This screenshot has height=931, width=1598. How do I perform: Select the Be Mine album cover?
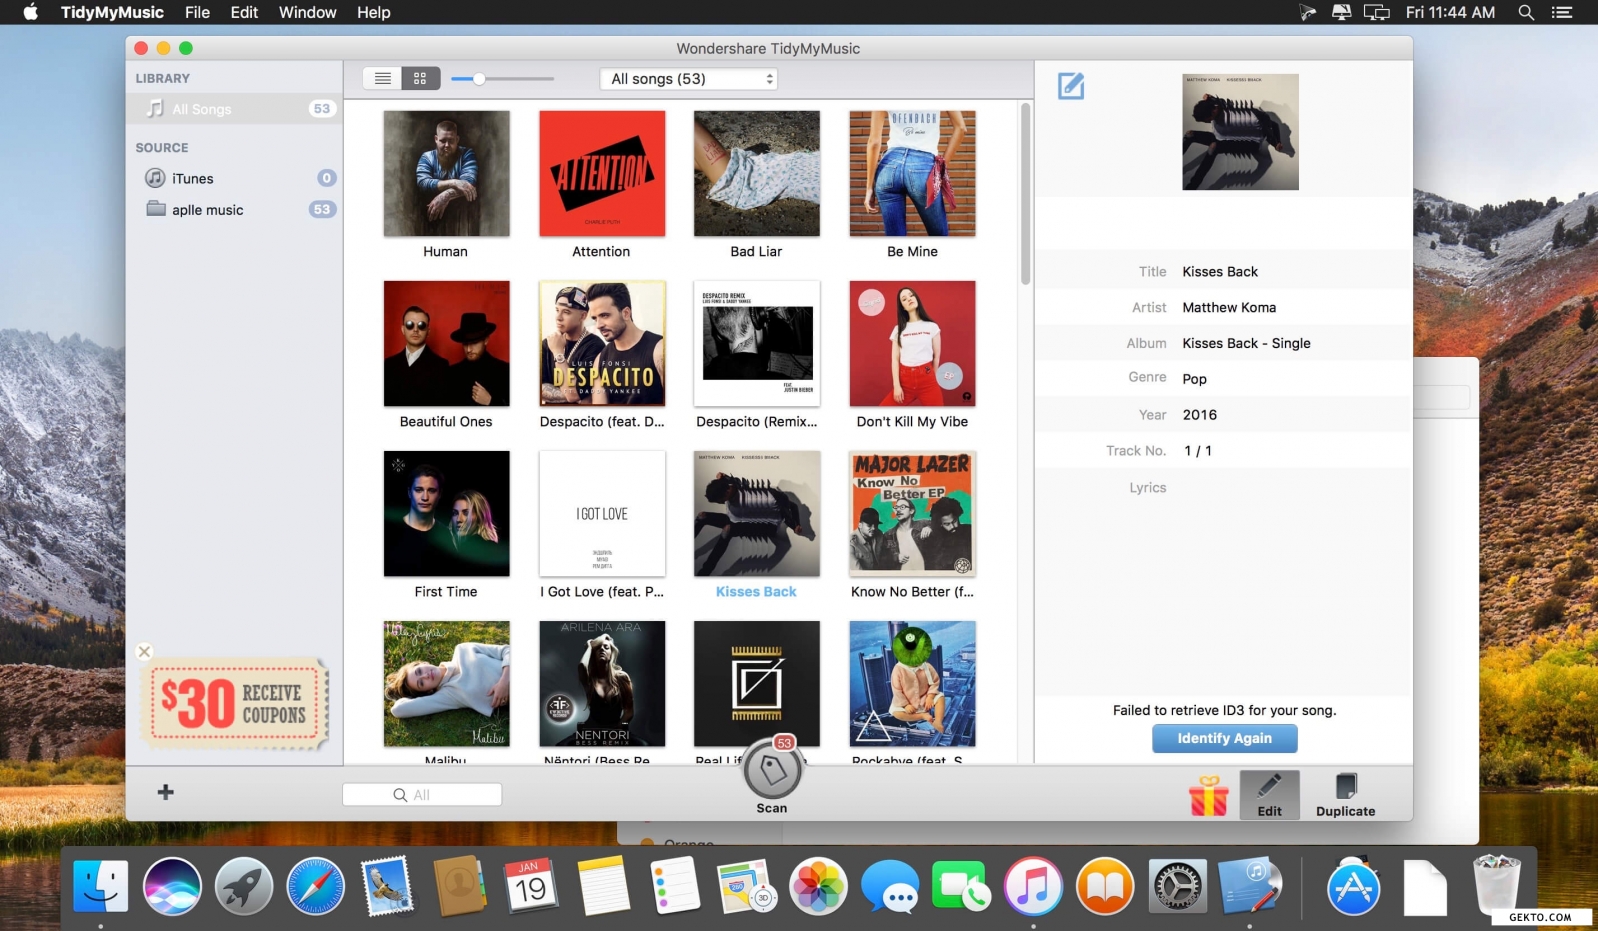912,173
